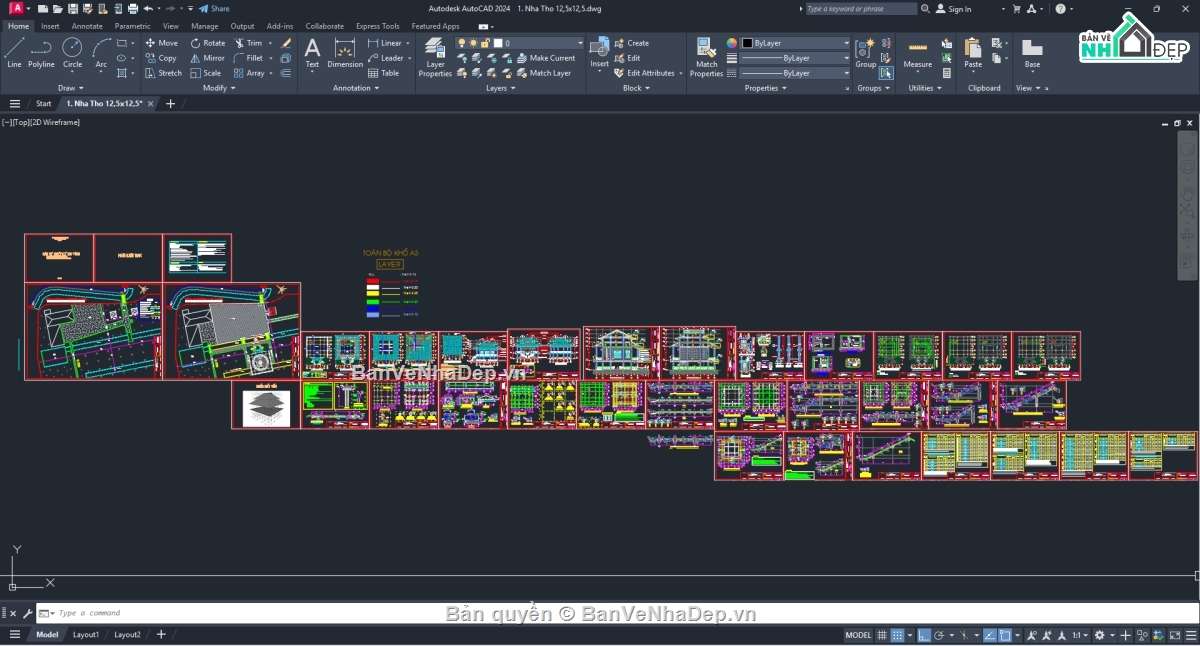Open the Layout1 tab
Screen dimensions: 1200x646
click(x=86, y=635)
